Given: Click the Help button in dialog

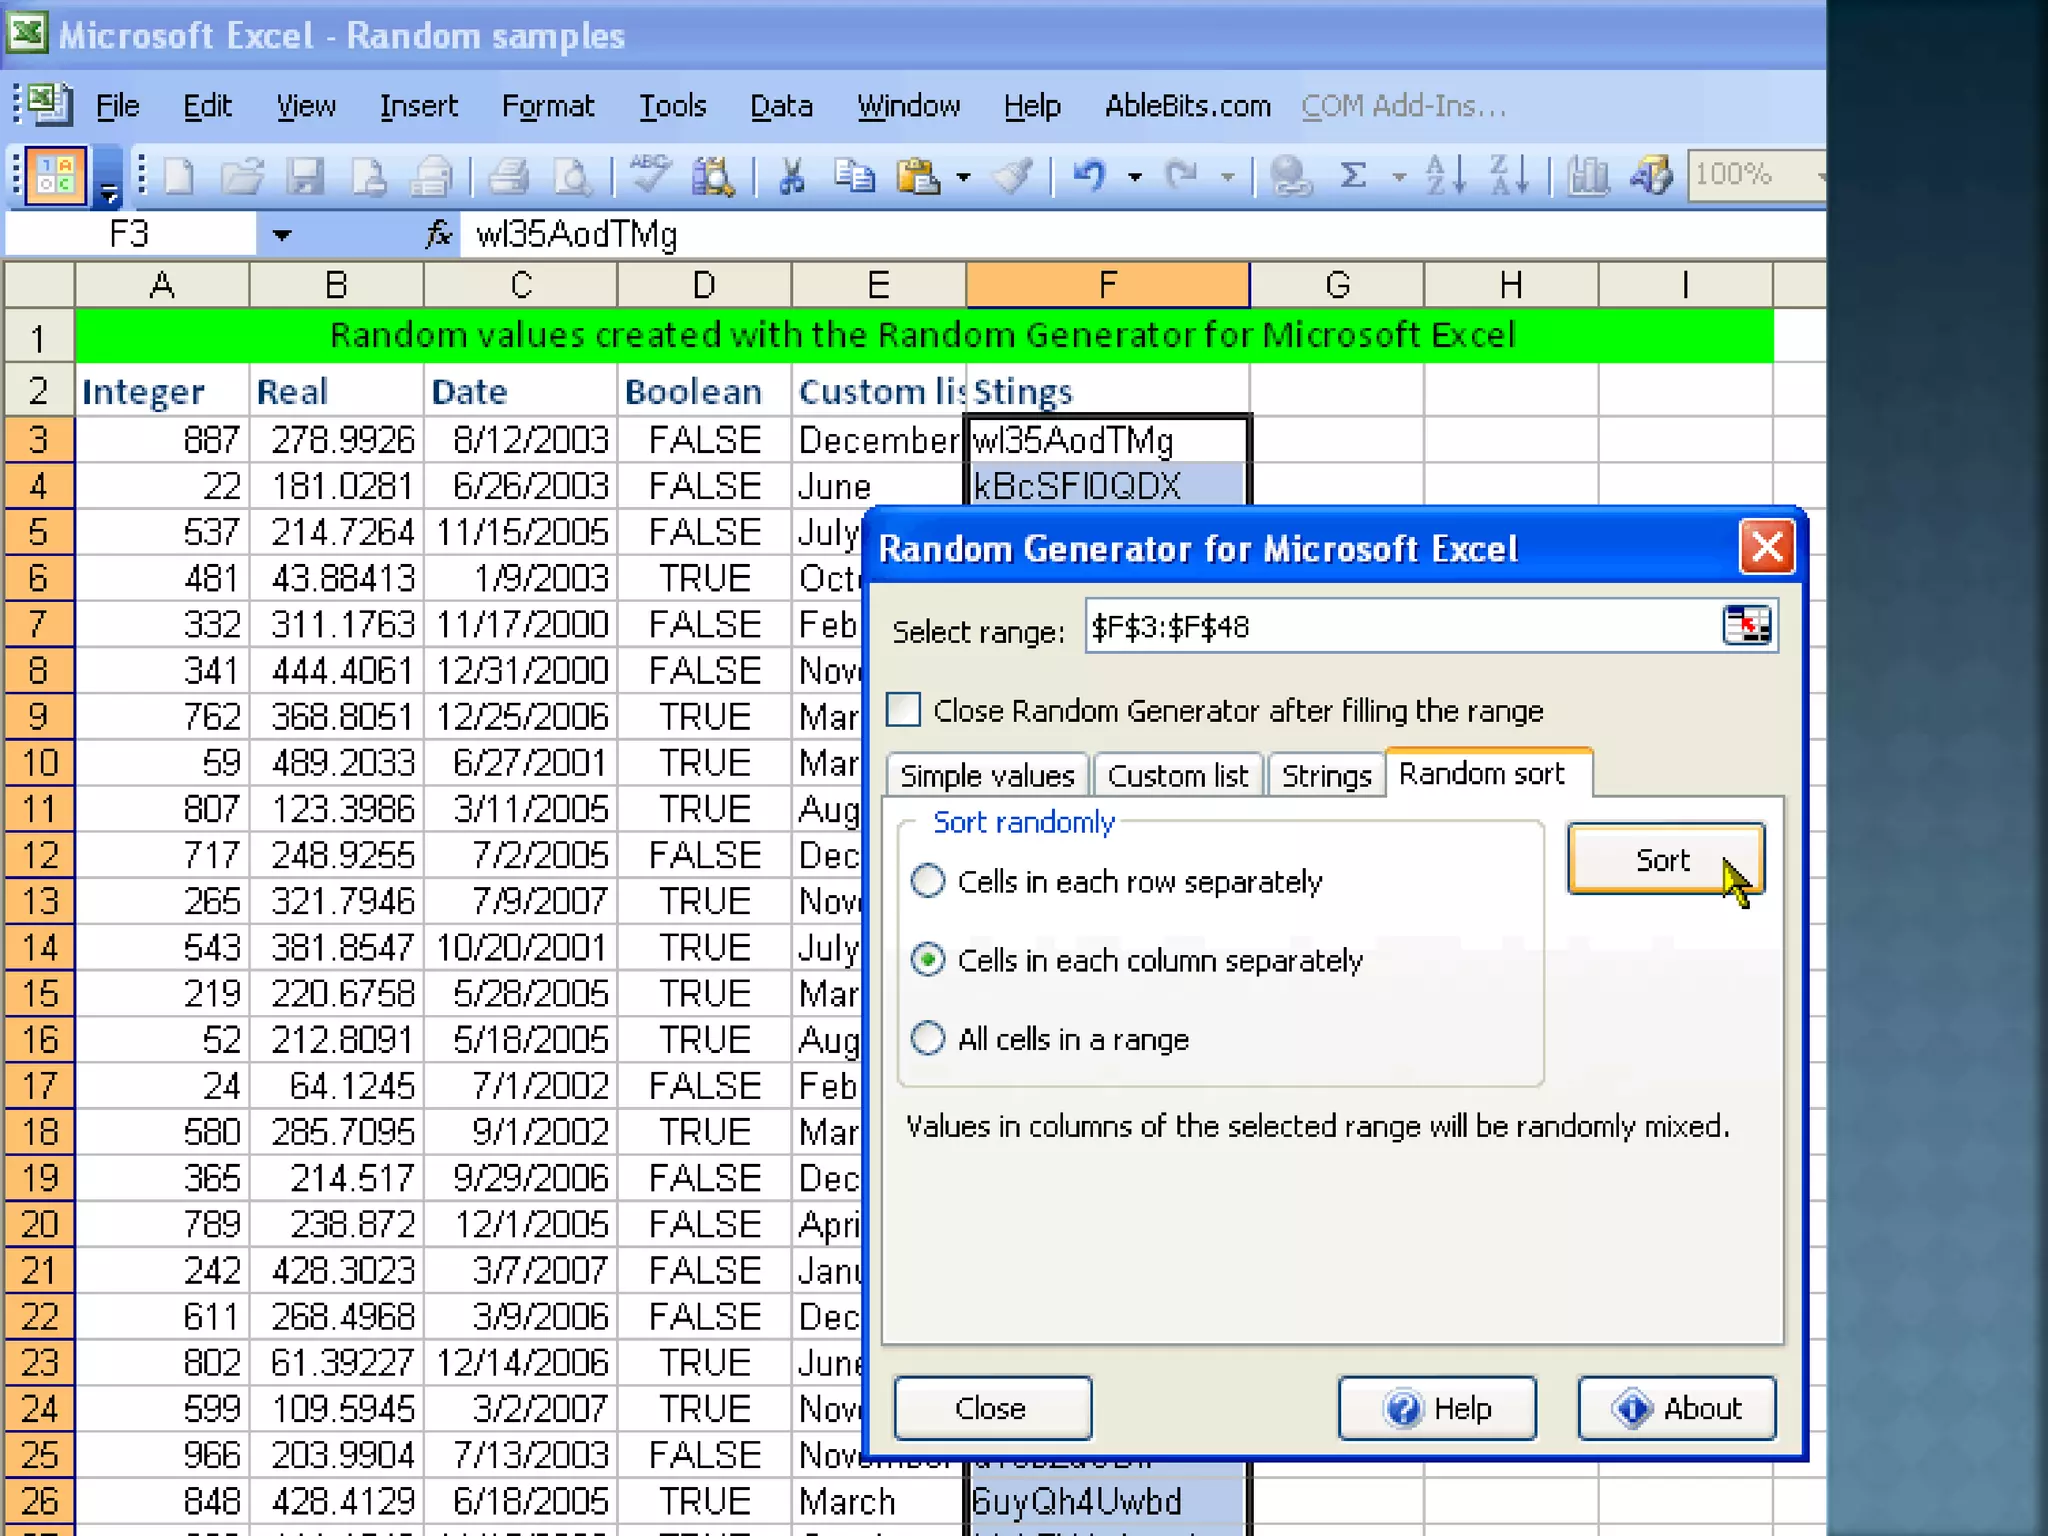Looking at the screenshot, I should coord(1436,1408).
